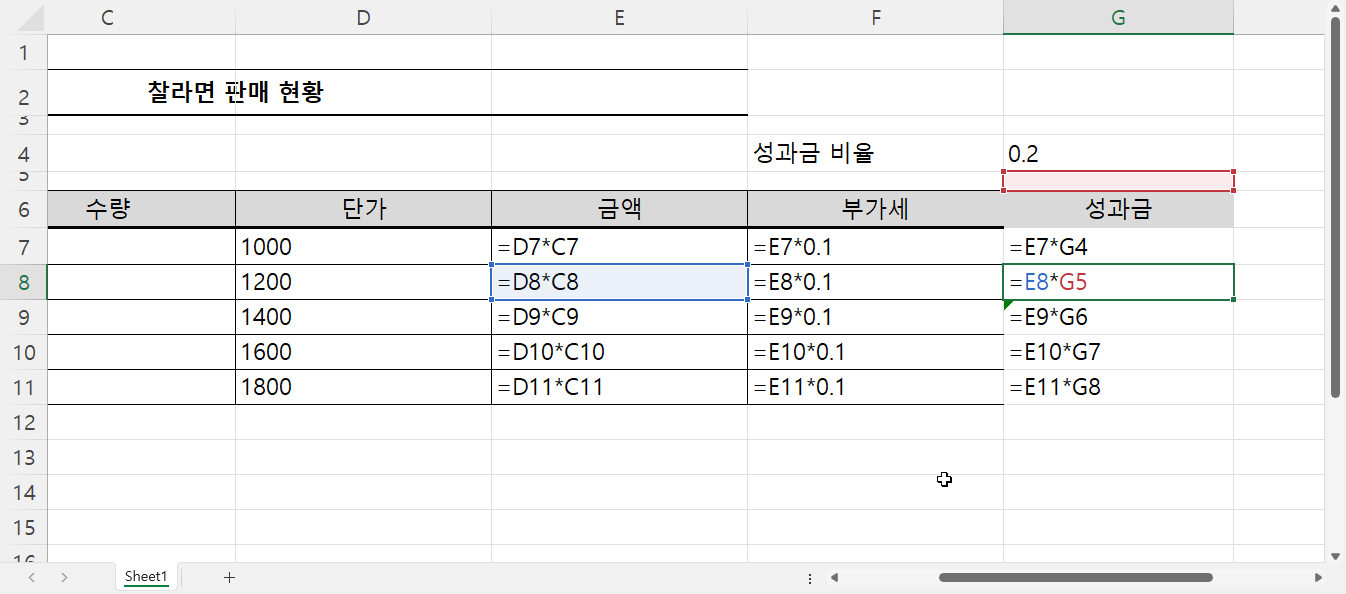Click the 수량 header cell
The height and width of the screenshot is (594, 1346).
141,209
